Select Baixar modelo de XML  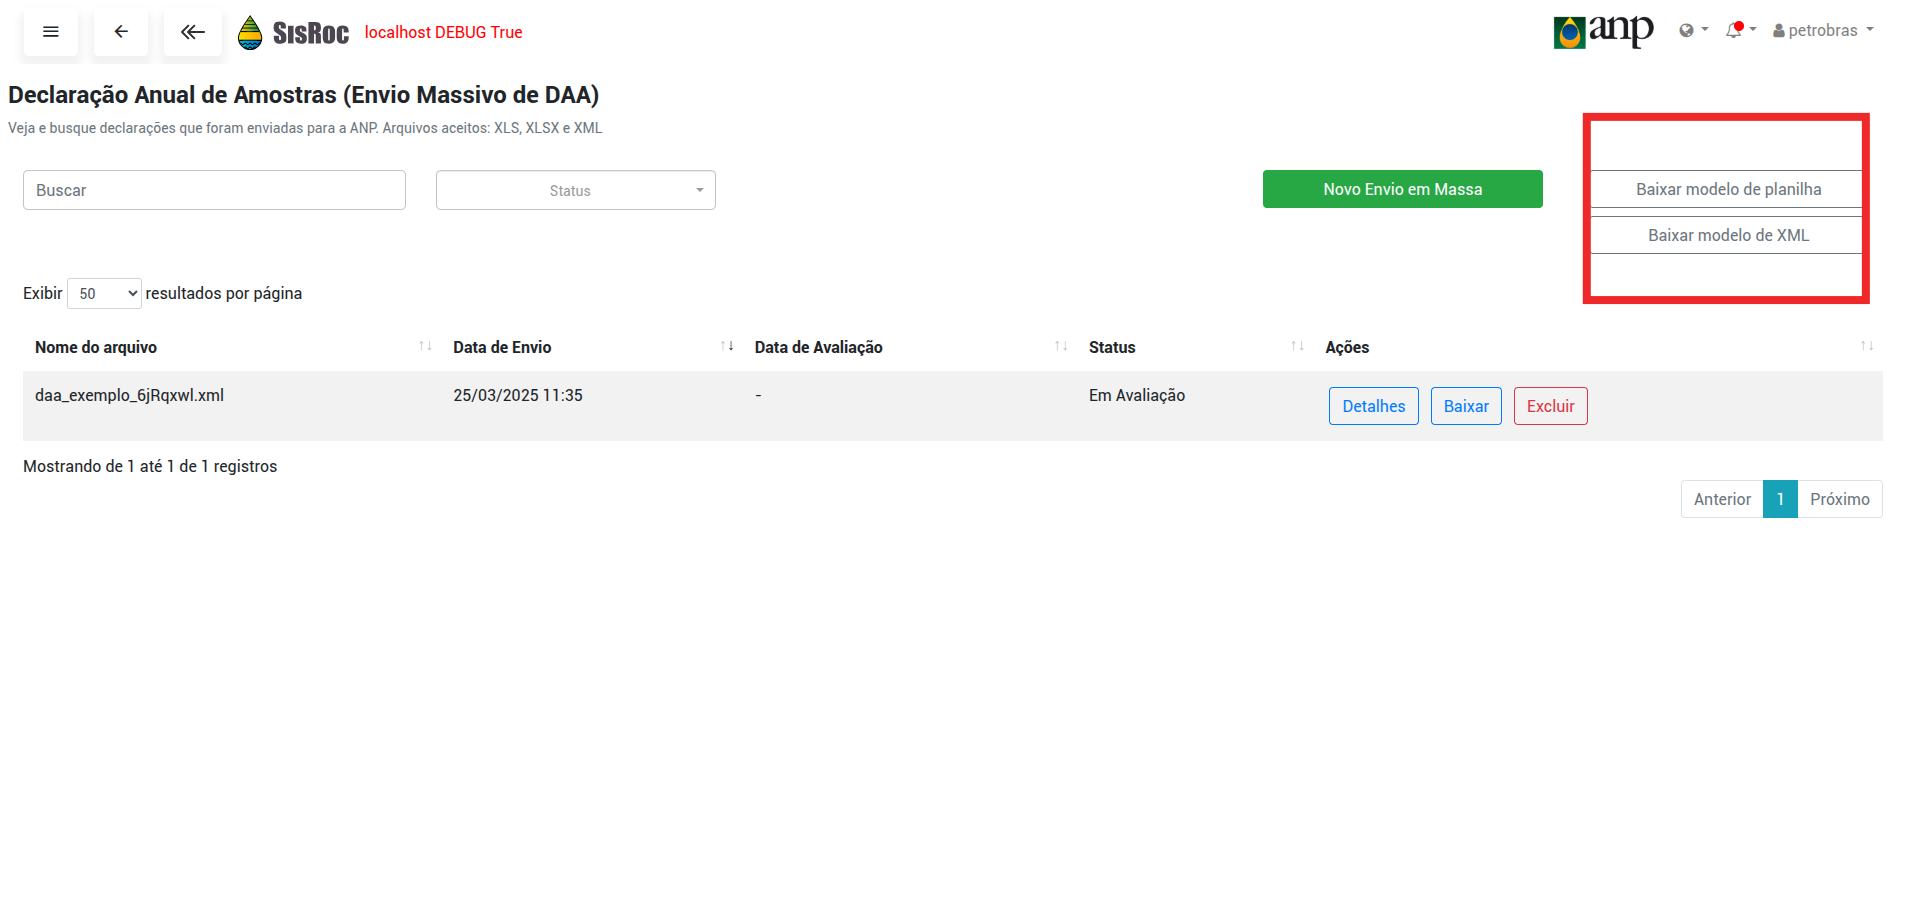point(1727,235)
